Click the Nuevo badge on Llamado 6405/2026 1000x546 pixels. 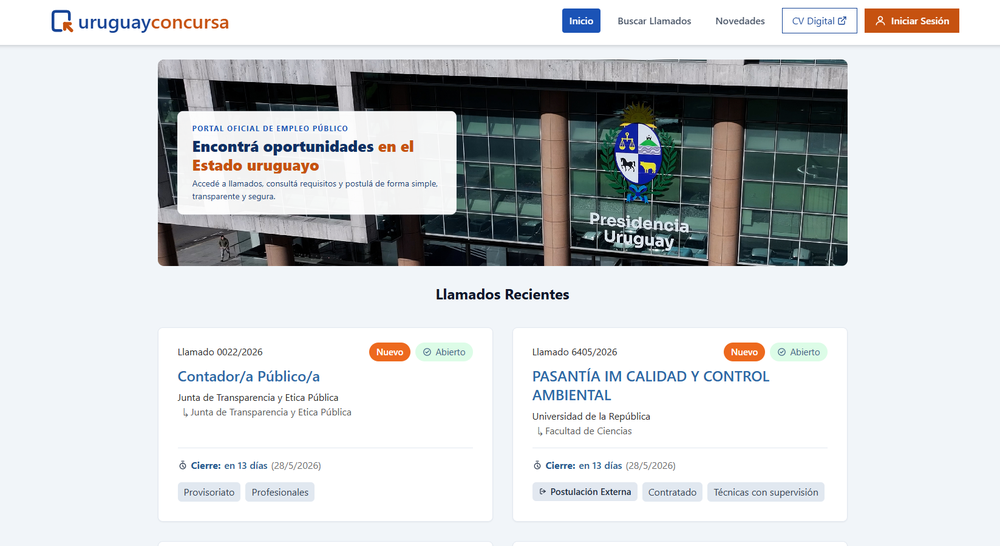[x=744, y=352]
